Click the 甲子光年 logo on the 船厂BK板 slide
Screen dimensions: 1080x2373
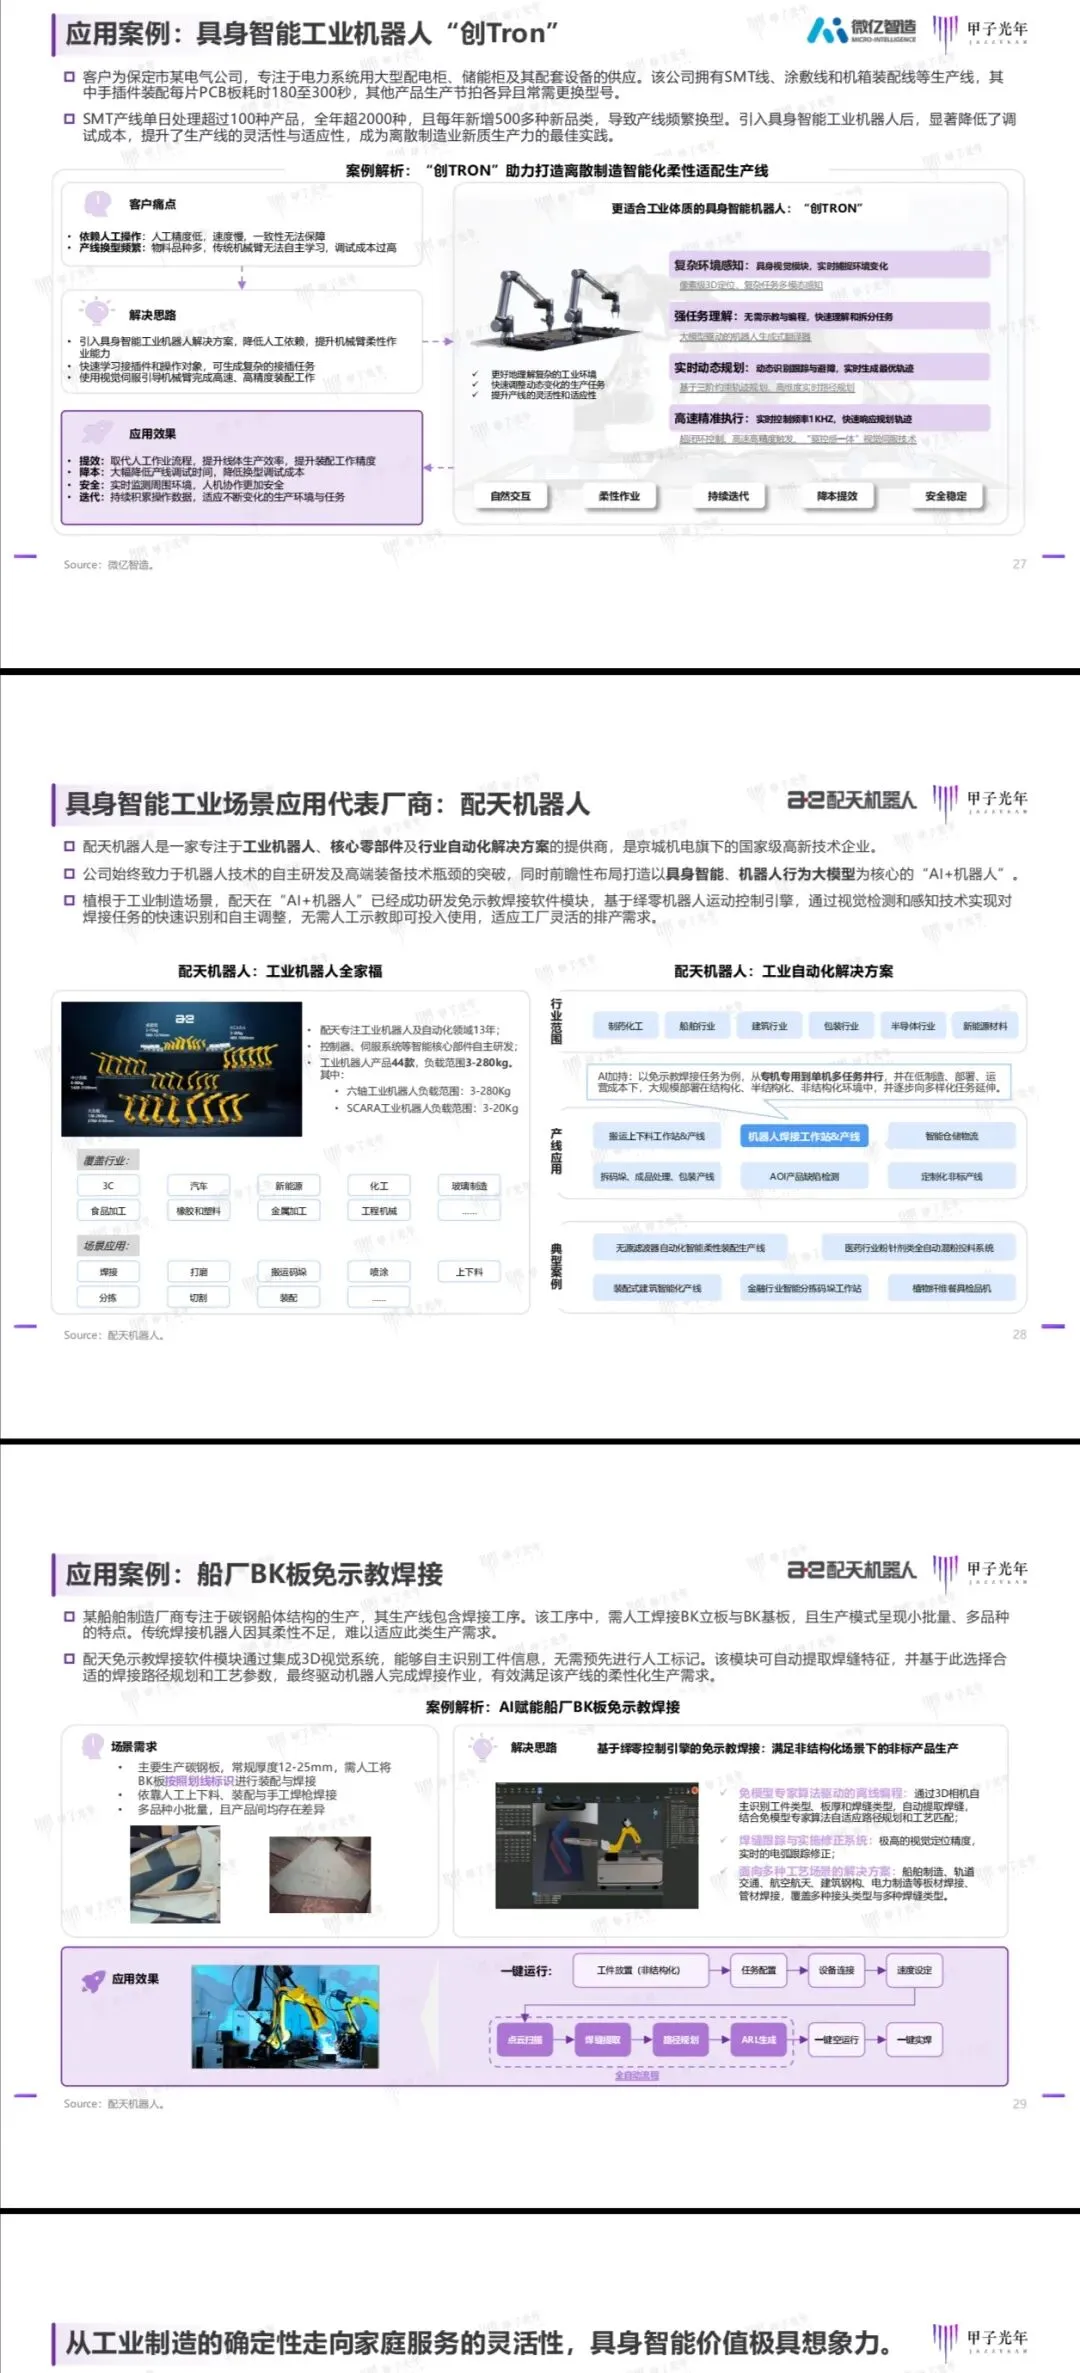point(980,1571)
